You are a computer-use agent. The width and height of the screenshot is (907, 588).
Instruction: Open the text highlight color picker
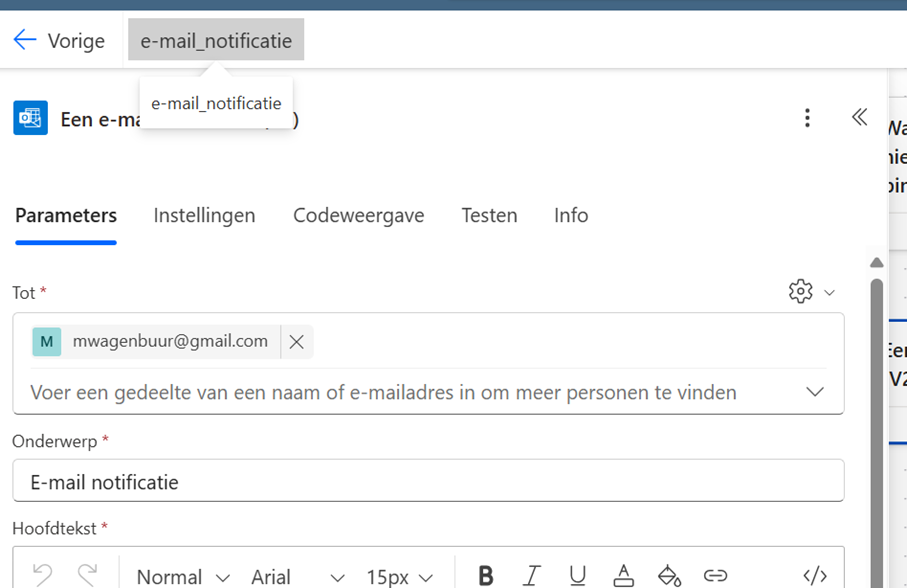click(x=669, y=575)
